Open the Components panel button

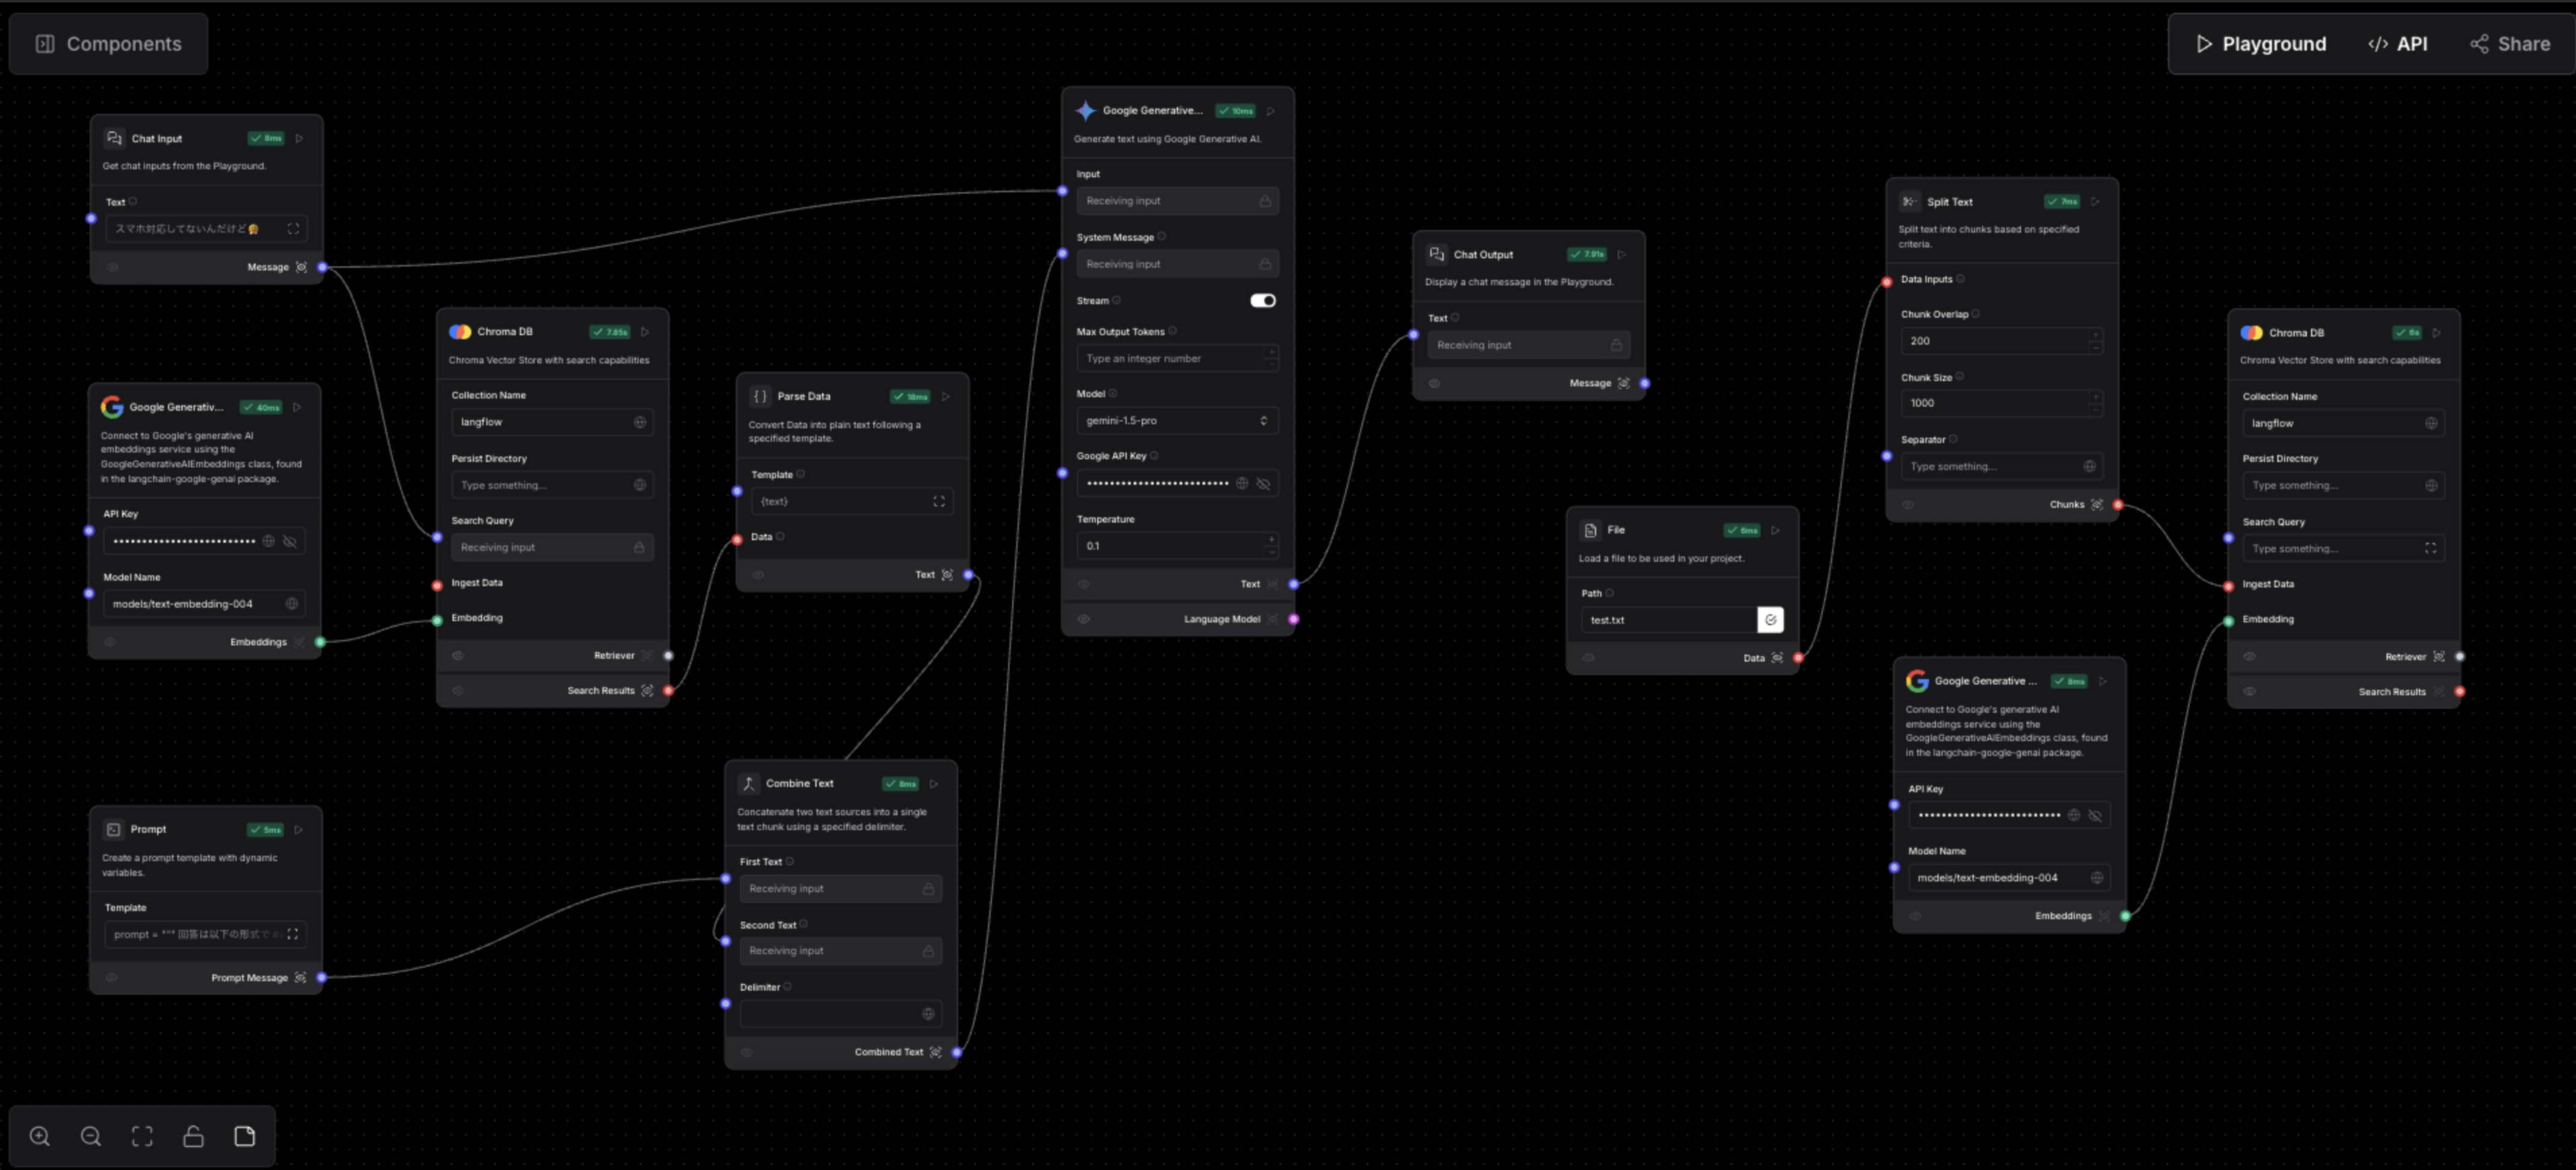[109, 44]
